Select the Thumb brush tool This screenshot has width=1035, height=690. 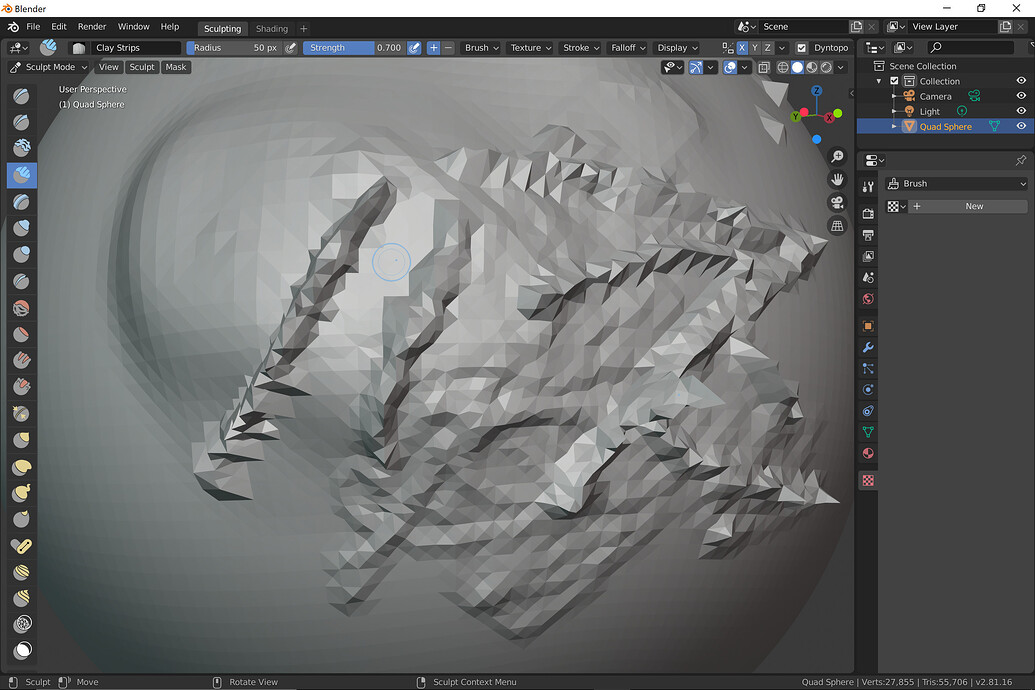[21, 519]
